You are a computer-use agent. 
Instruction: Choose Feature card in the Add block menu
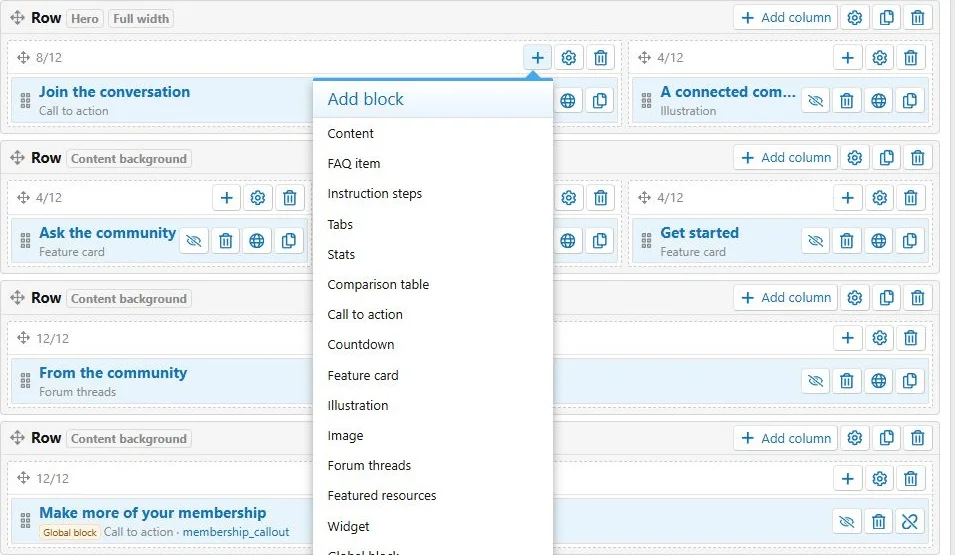(432, 375)
